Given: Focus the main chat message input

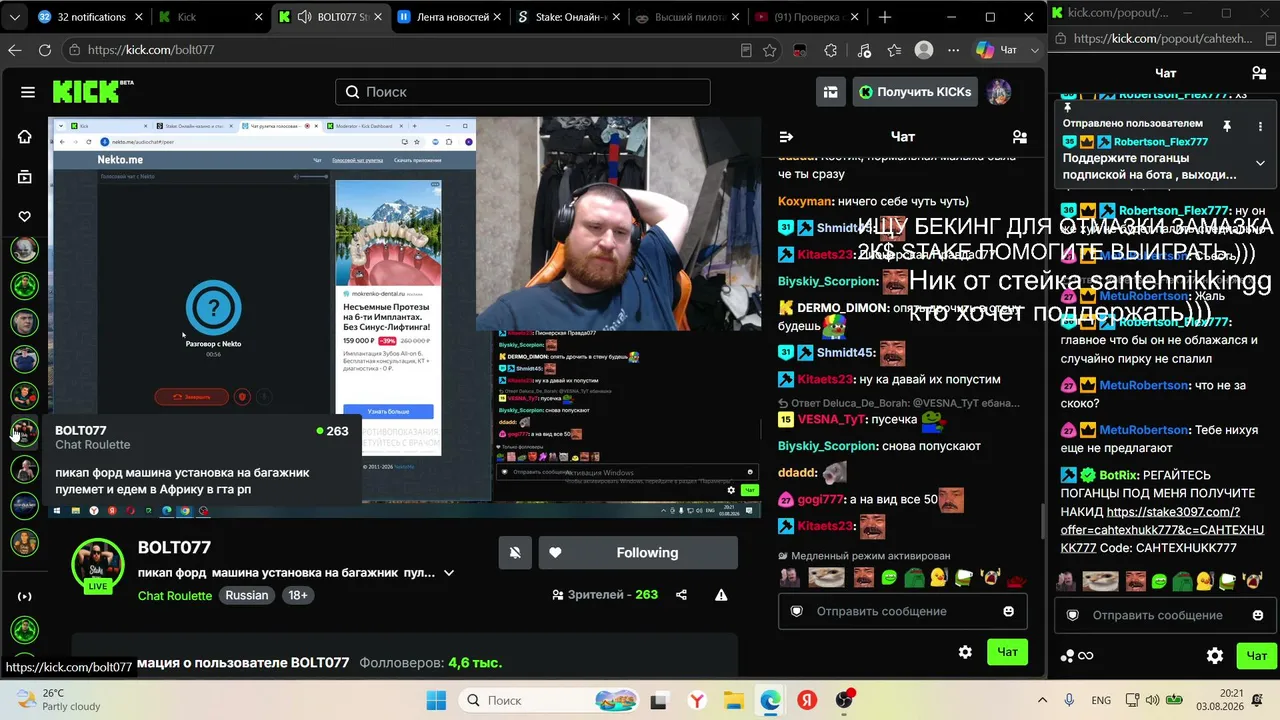Looking at the screenshot, I should coord(903,611).
